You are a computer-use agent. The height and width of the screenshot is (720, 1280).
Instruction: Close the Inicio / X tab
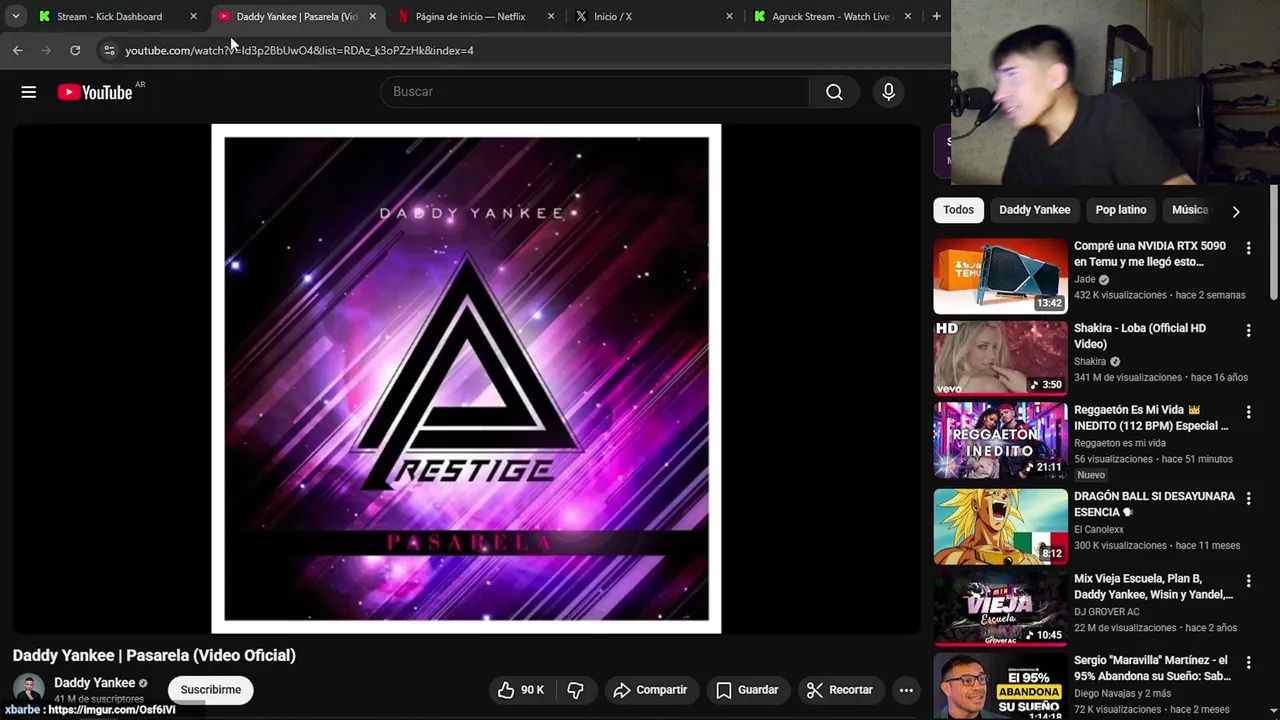point(729,16)
